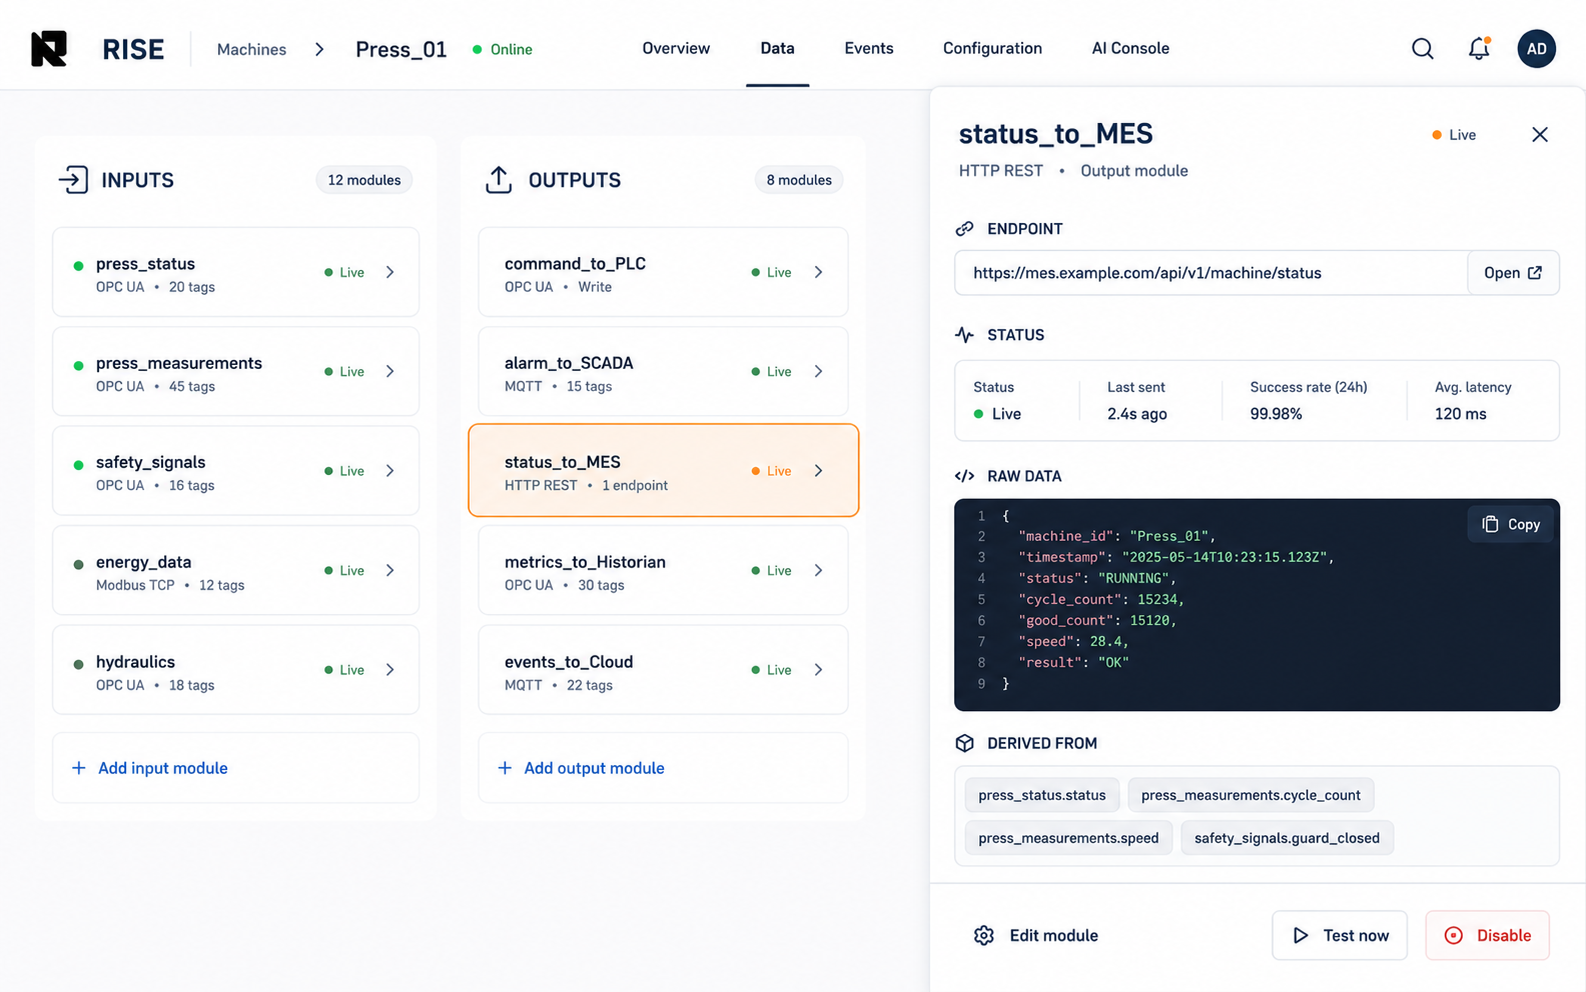Click the hydraulics module name
Viewport: 1586px width, 992px height.
click(x=135, y=662)
